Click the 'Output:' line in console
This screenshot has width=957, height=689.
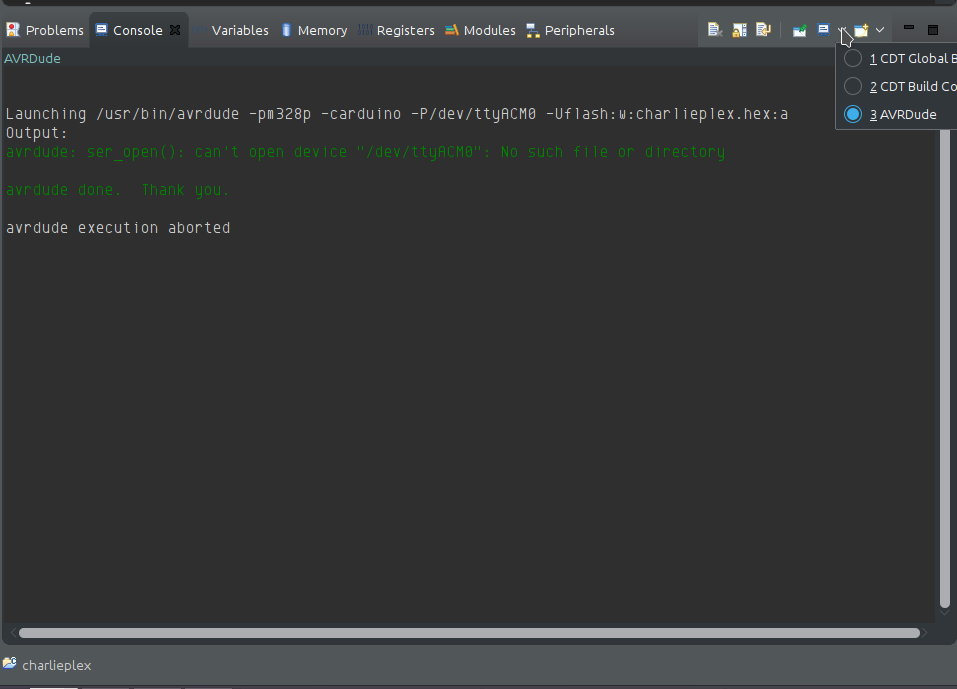37,133
